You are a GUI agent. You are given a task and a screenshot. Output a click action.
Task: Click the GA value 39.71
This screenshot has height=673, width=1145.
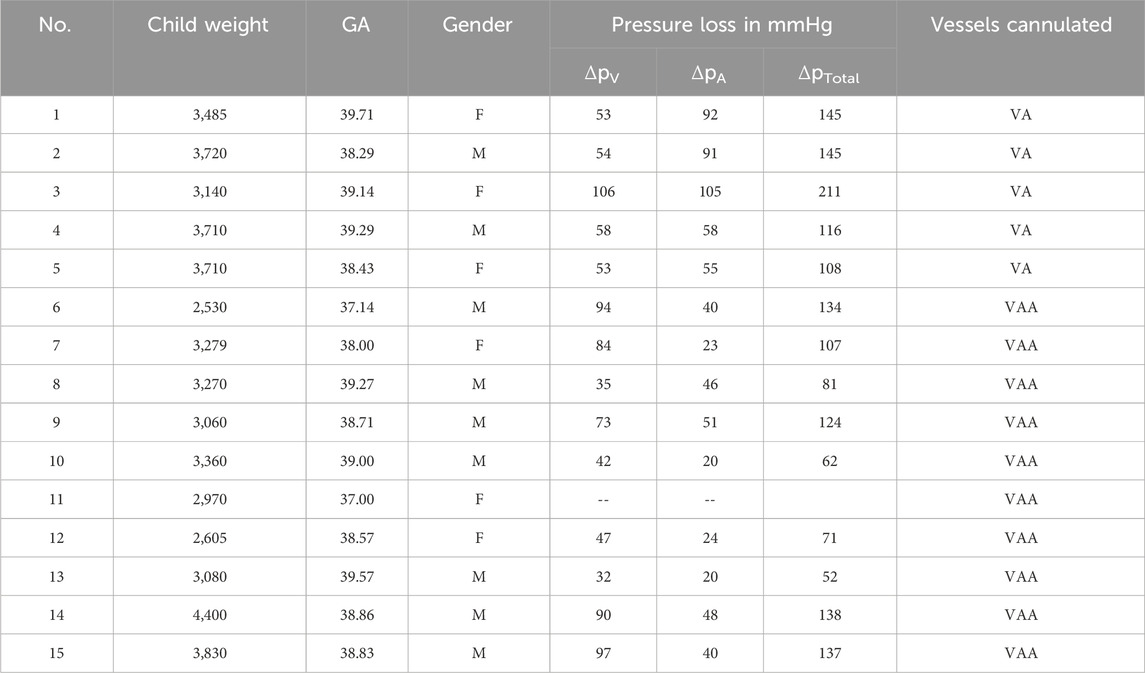point(356,115)
